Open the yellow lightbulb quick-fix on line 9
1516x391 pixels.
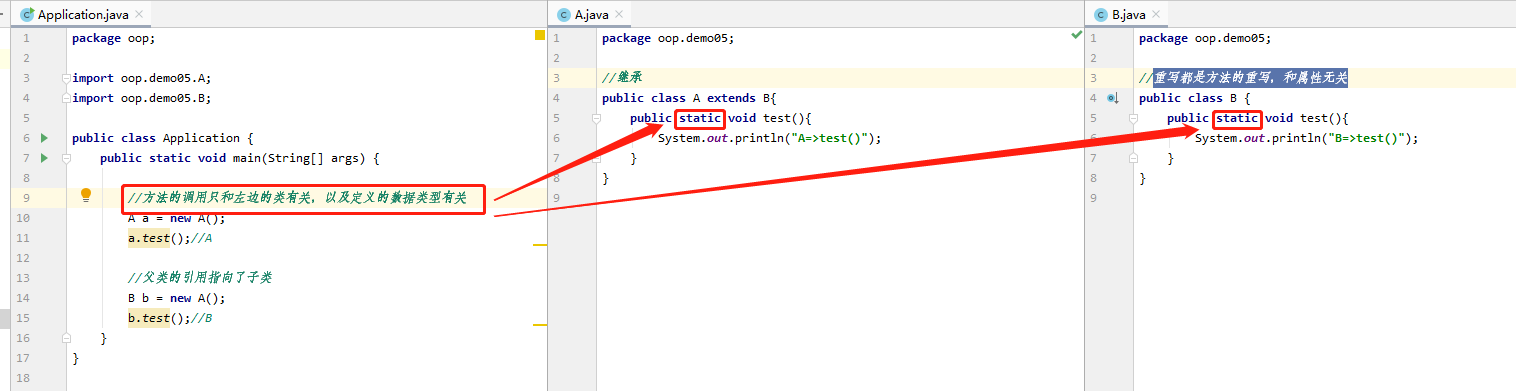click(x=86, y=195)
